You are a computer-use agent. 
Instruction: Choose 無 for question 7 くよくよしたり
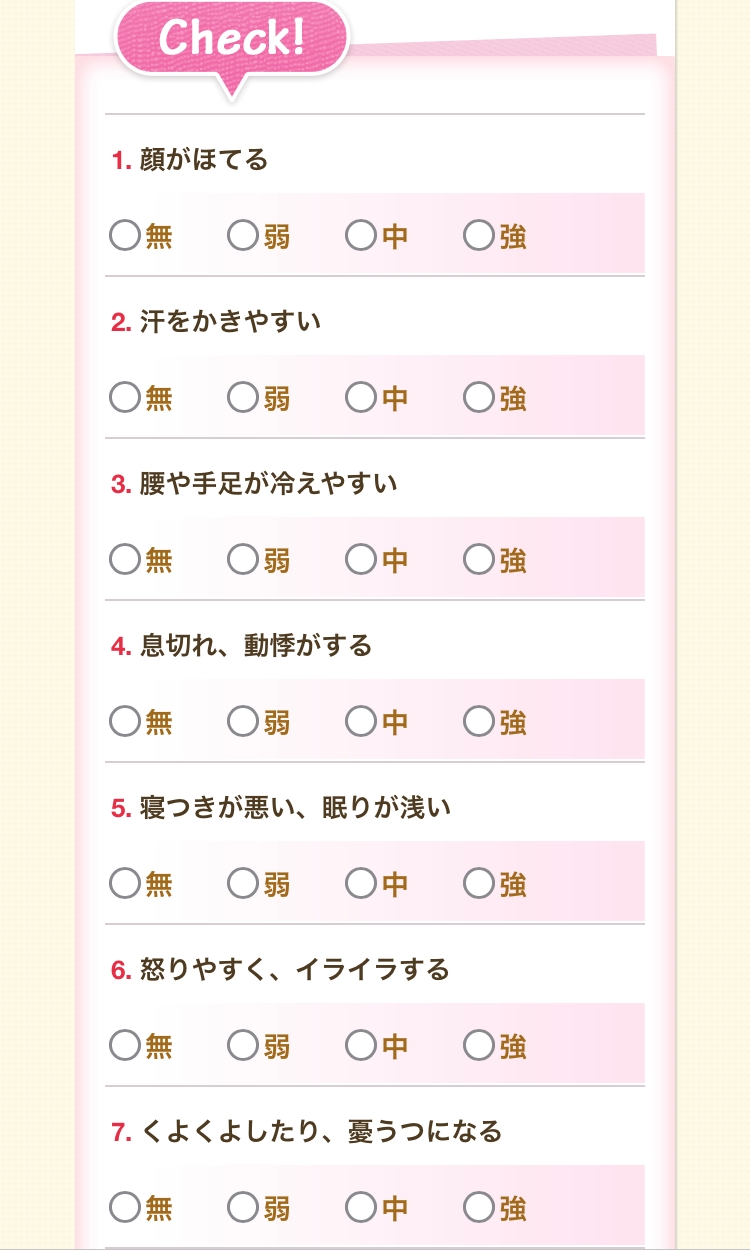[x=125, y=1208]
